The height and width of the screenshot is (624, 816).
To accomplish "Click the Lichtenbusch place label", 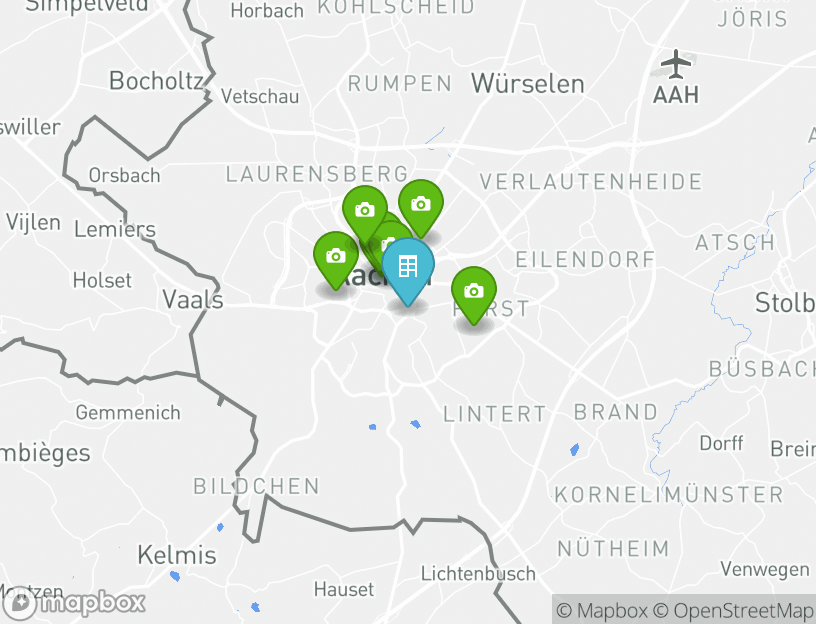I will (478, 574).
